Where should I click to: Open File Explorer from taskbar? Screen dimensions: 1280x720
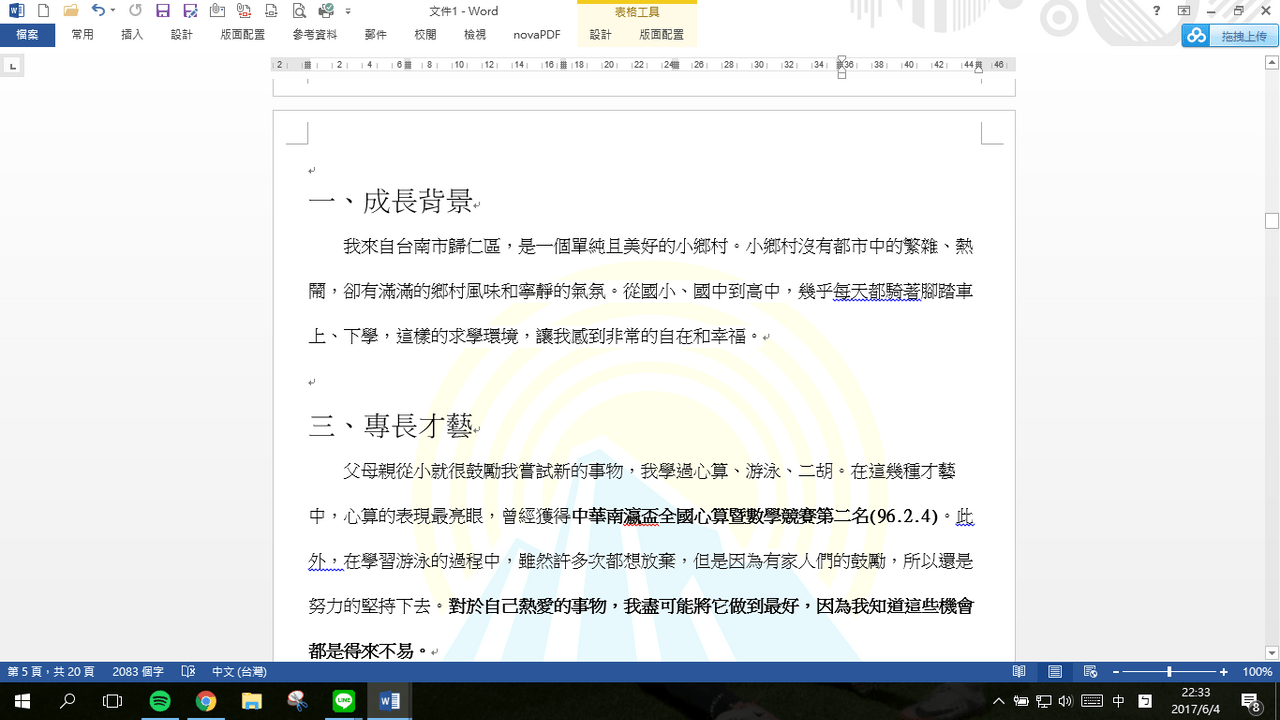pyautogui.click(x=251, y=701)
